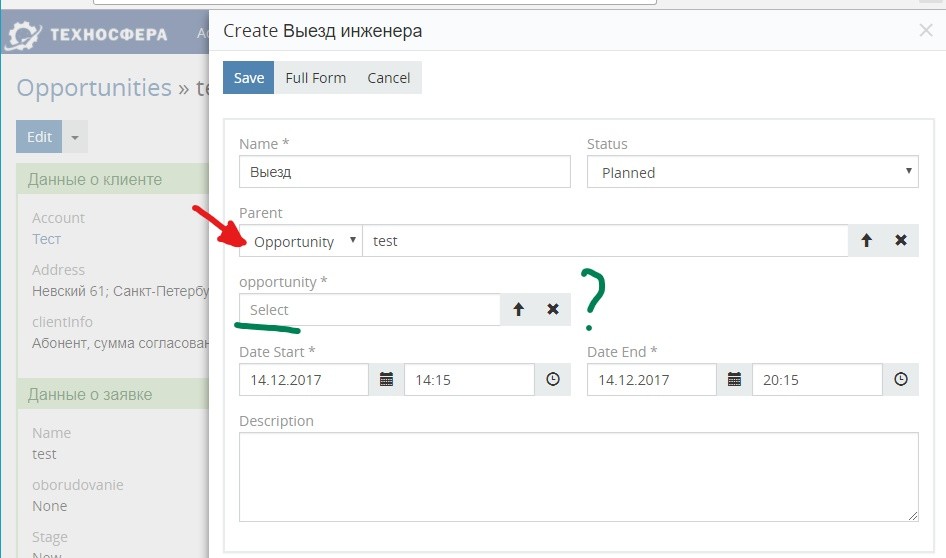The width and height of the screenshot is (946, 558).
Task: Open the Date Start calendar picker
Action: tap(387, 380)
